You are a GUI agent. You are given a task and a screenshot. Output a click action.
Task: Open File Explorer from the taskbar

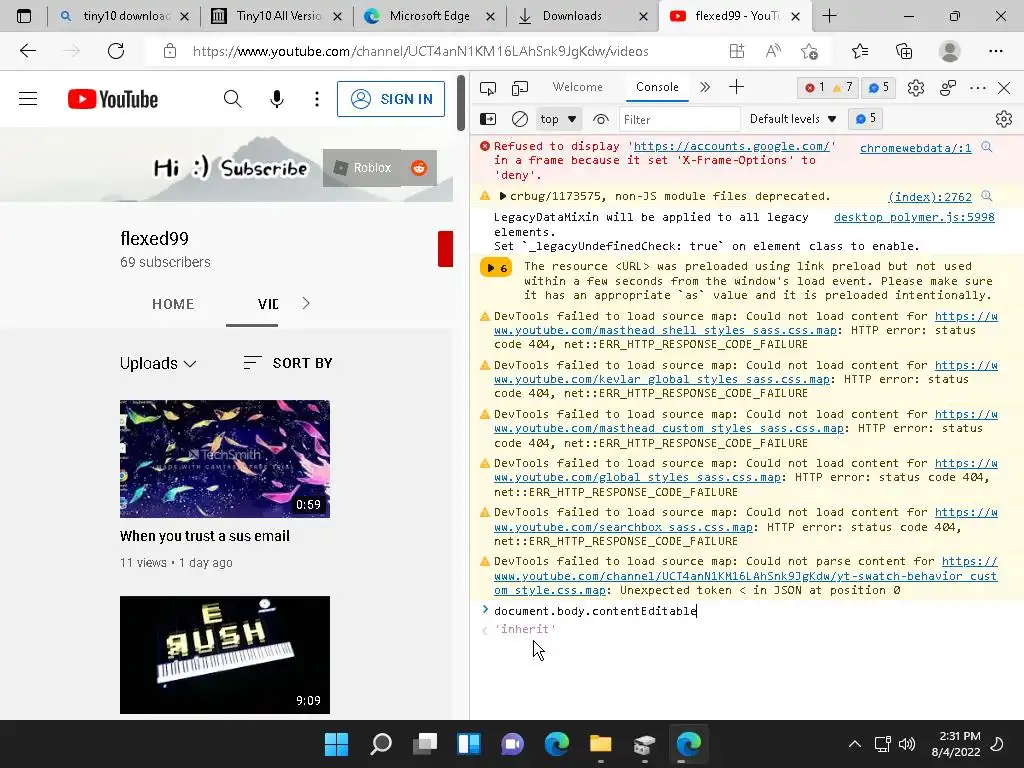(600, 744)
